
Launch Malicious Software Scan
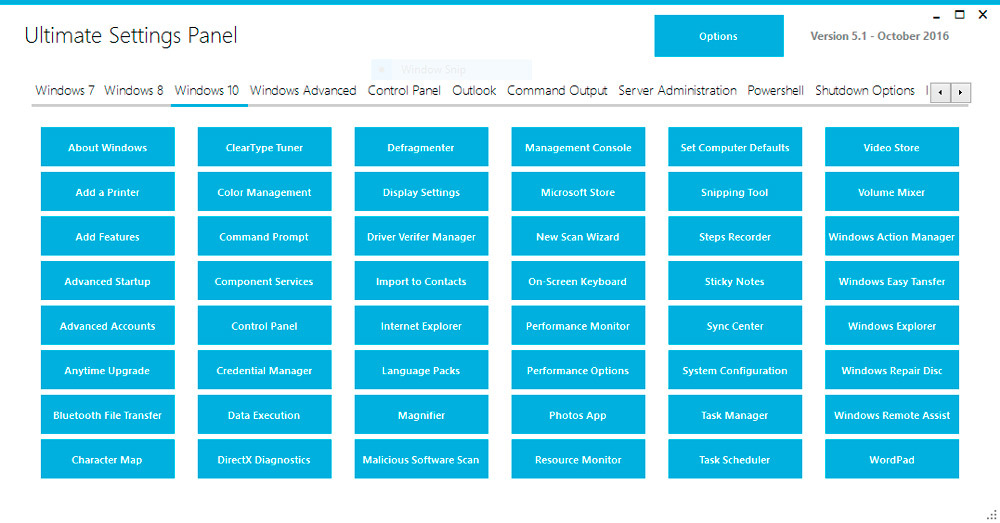click(421, 460)
